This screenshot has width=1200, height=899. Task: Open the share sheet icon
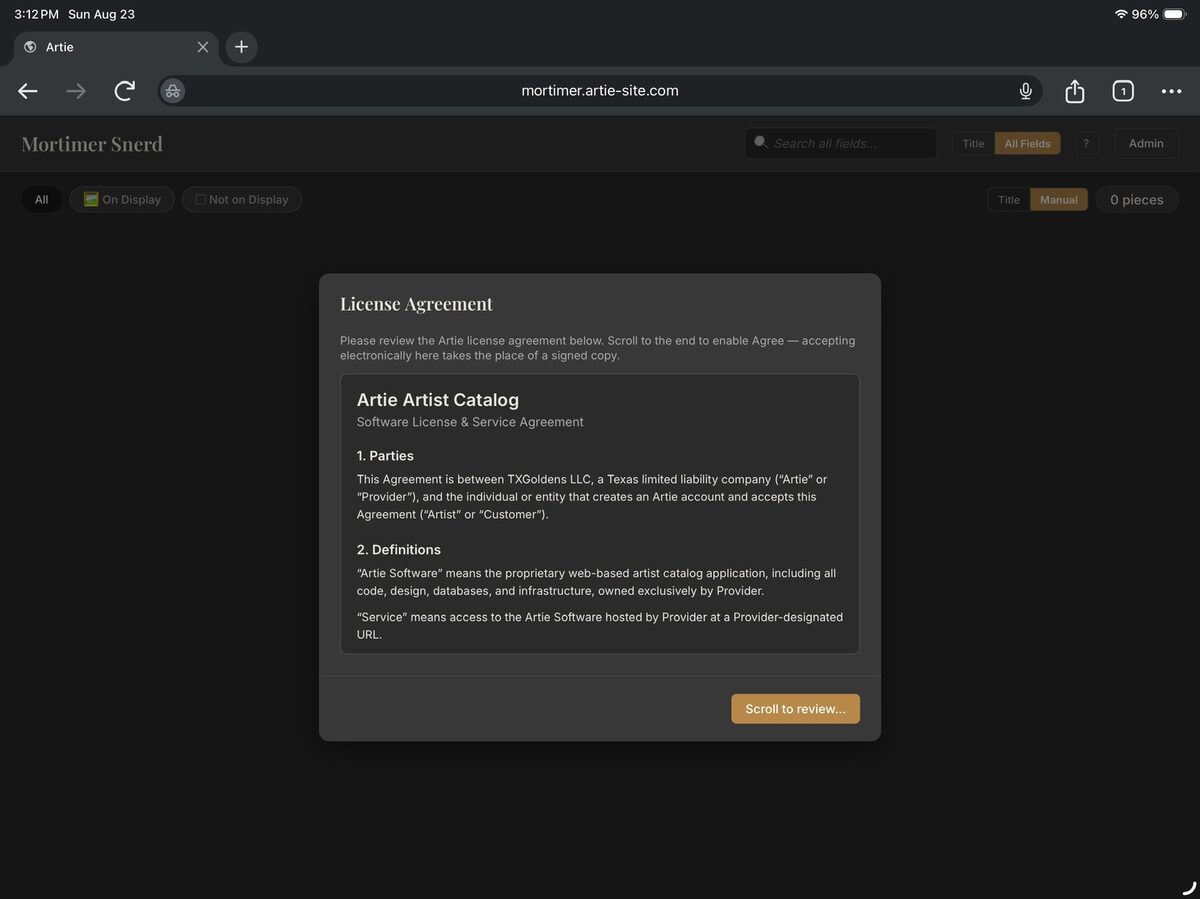pos(1075,91)
